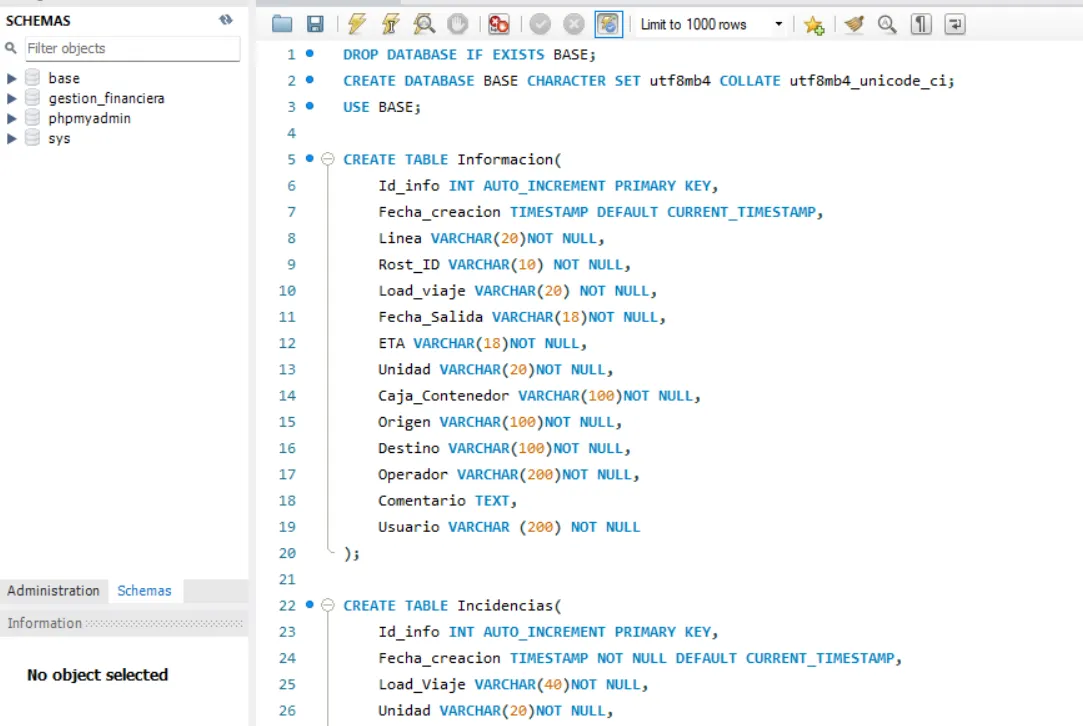Image resolution: width=1083 pixels, height=726 pixels.
Task: Commit transaction checkmark icon
Action: point(540,24)
